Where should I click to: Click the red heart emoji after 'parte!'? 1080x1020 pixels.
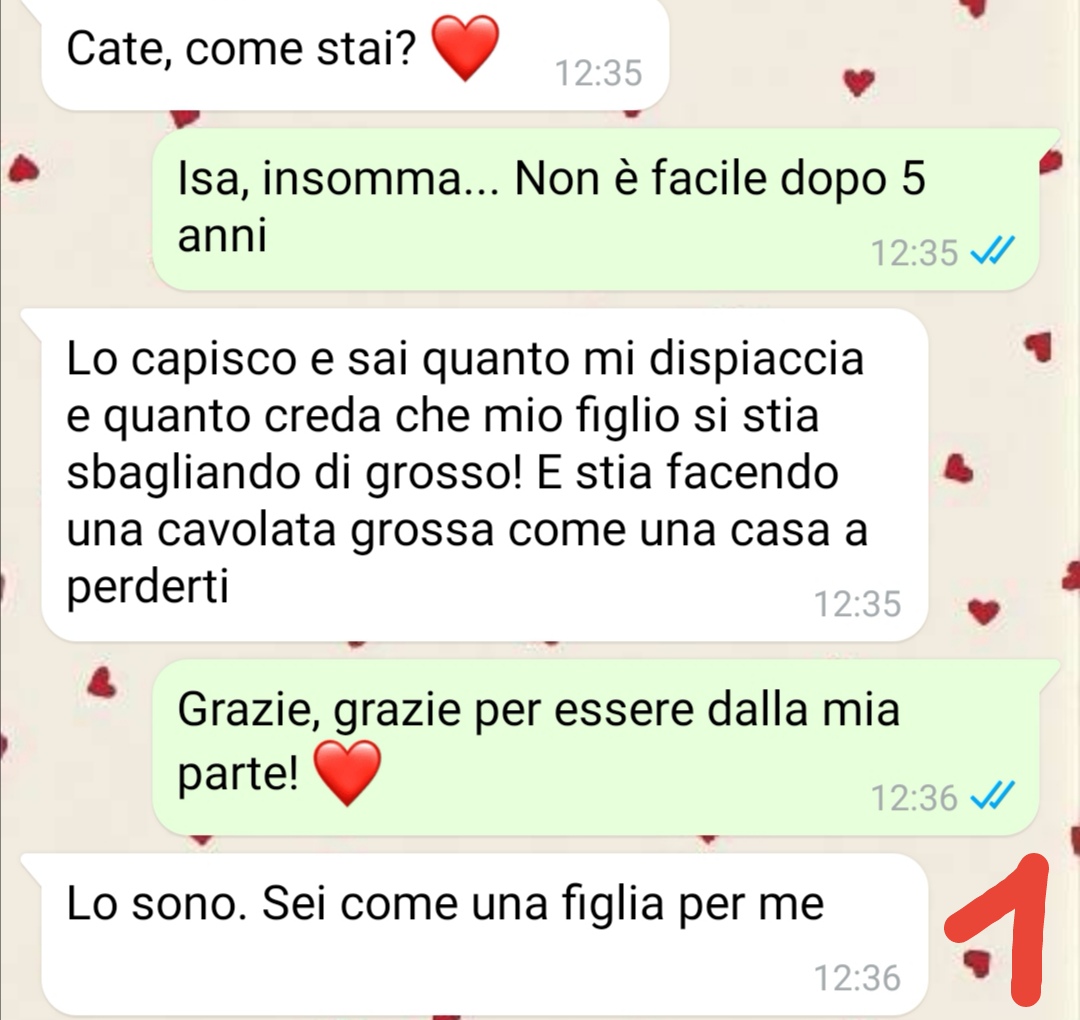(x=347, y=773)
